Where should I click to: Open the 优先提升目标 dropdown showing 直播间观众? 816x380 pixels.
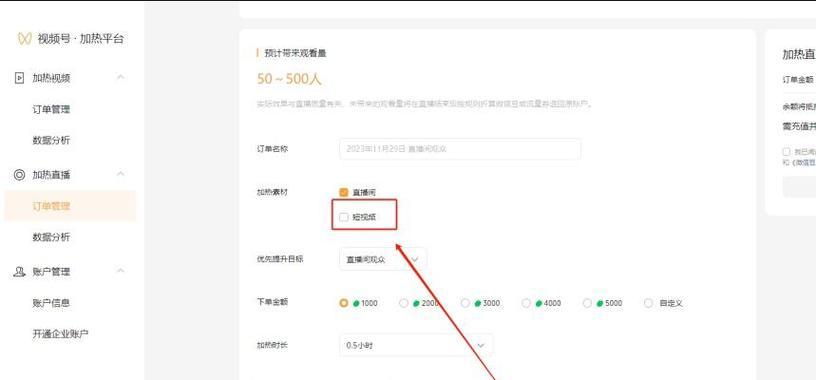point(382,259)
